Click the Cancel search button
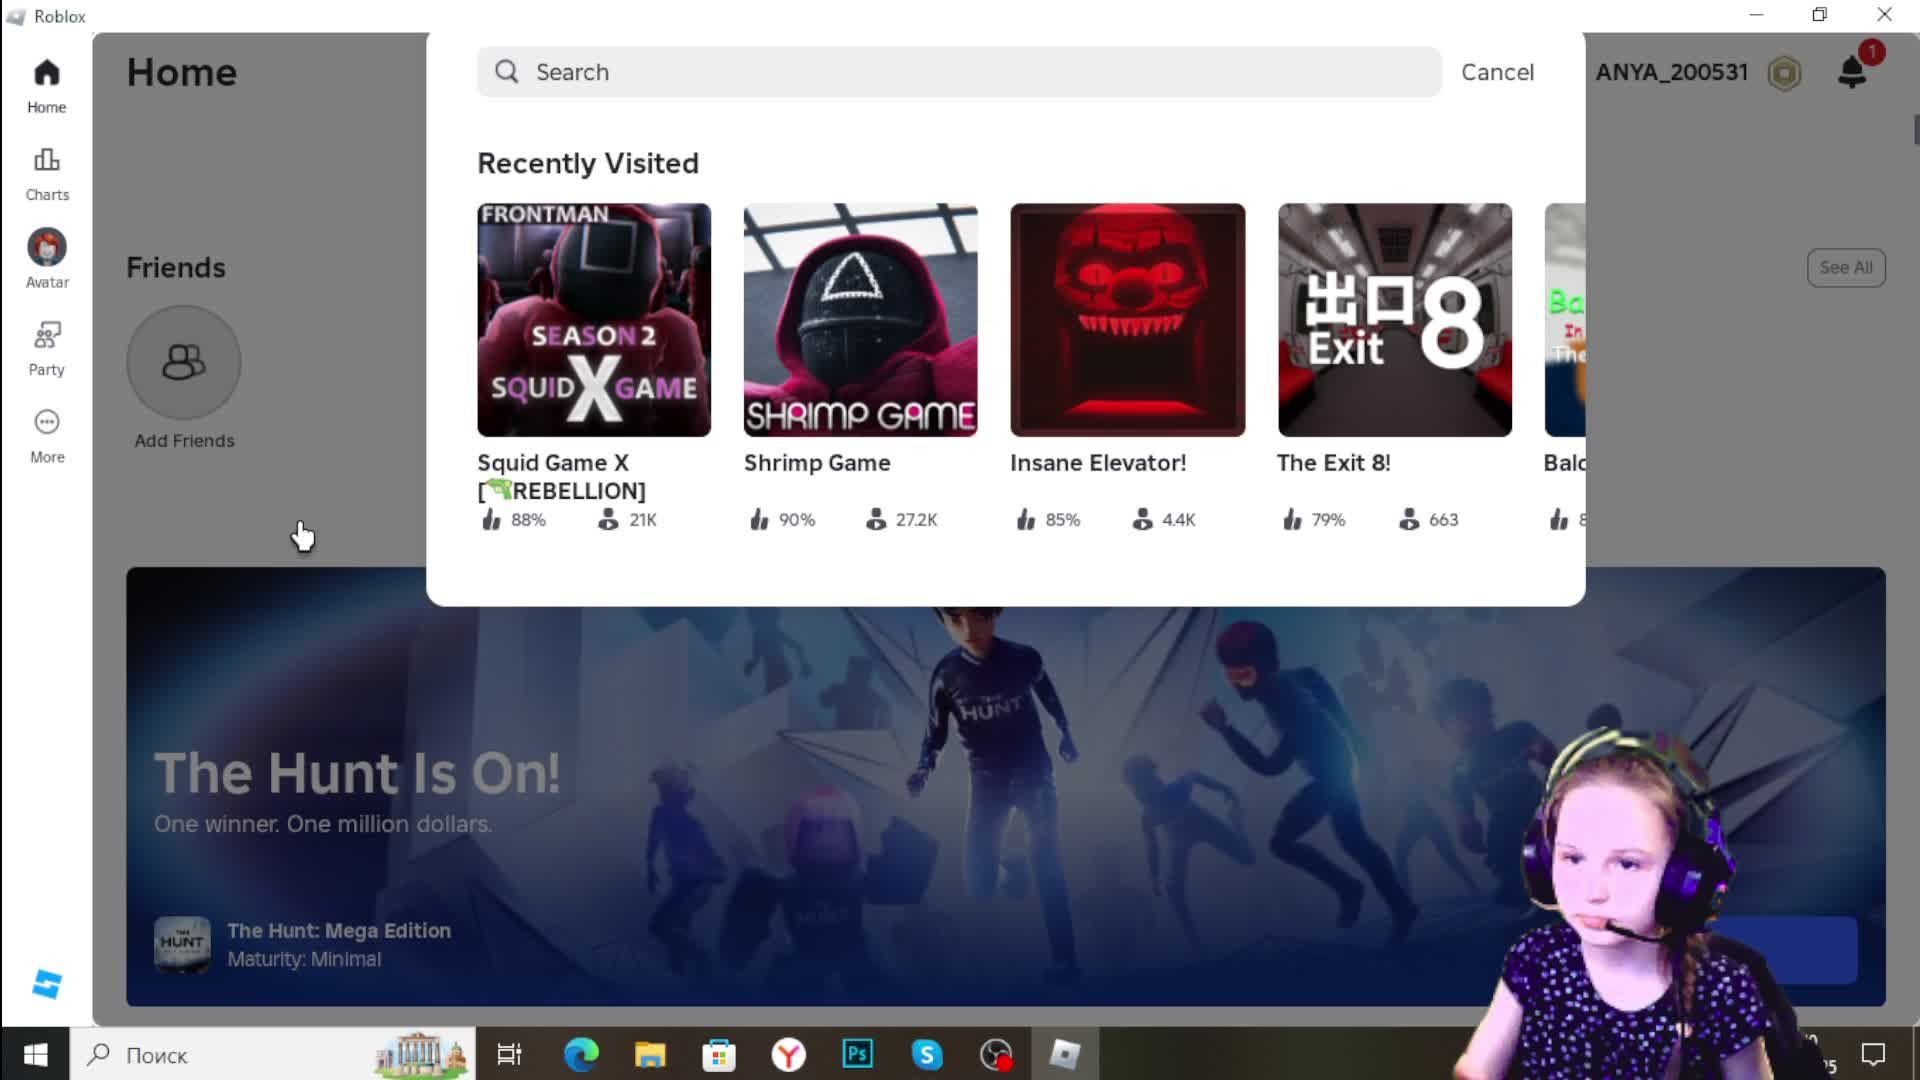 pos(1497,72)
